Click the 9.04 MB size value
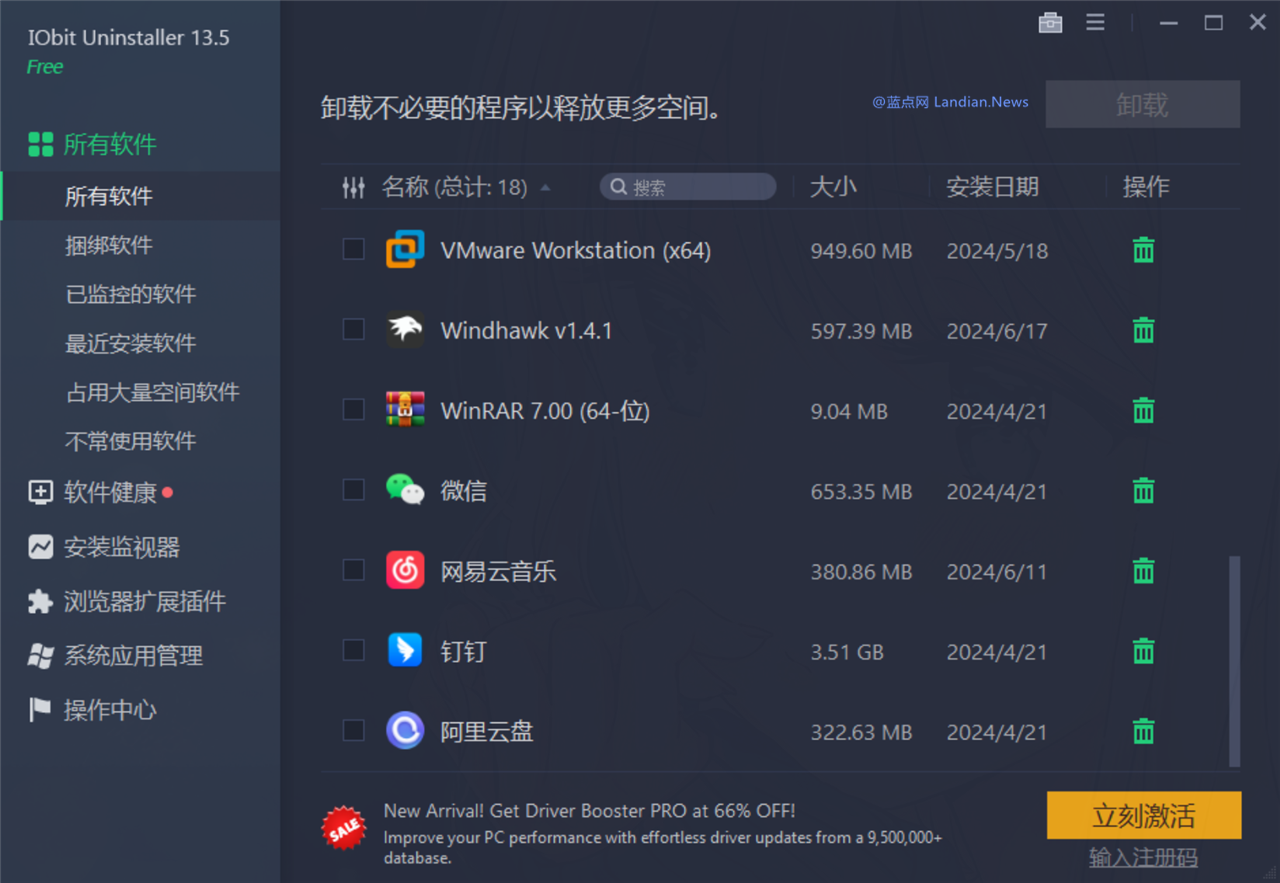Viewport: 1280px width, 883px height. point(849,411)
